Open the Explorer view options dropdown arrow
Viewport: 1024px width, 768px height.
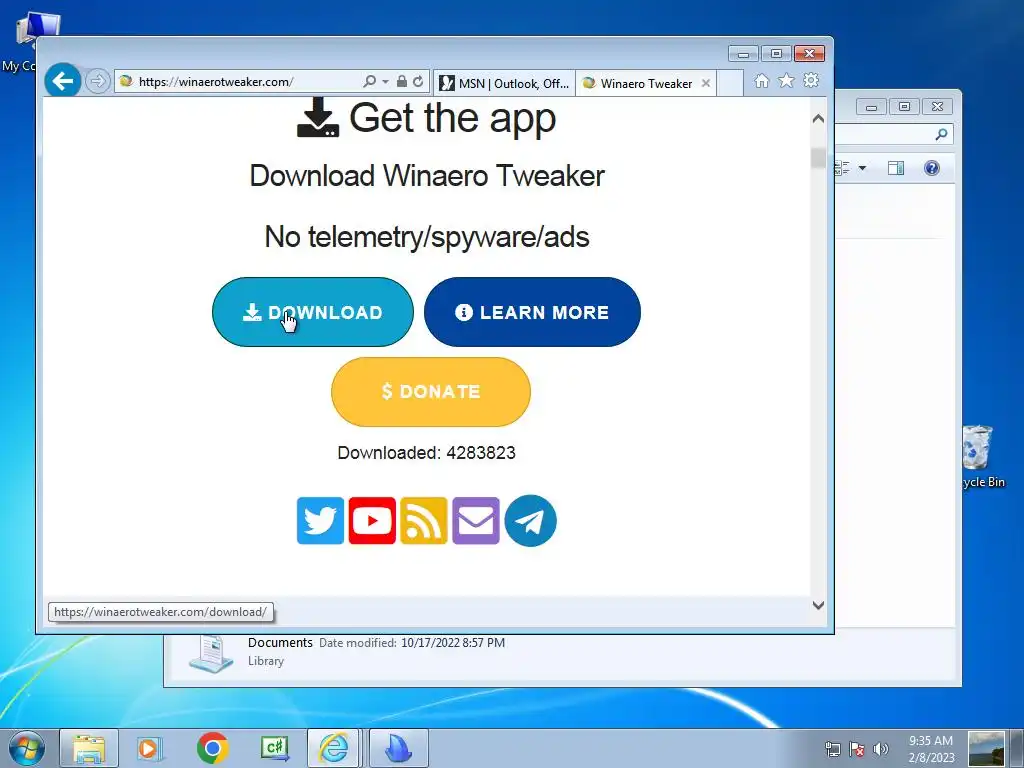[x=862, y=168]
